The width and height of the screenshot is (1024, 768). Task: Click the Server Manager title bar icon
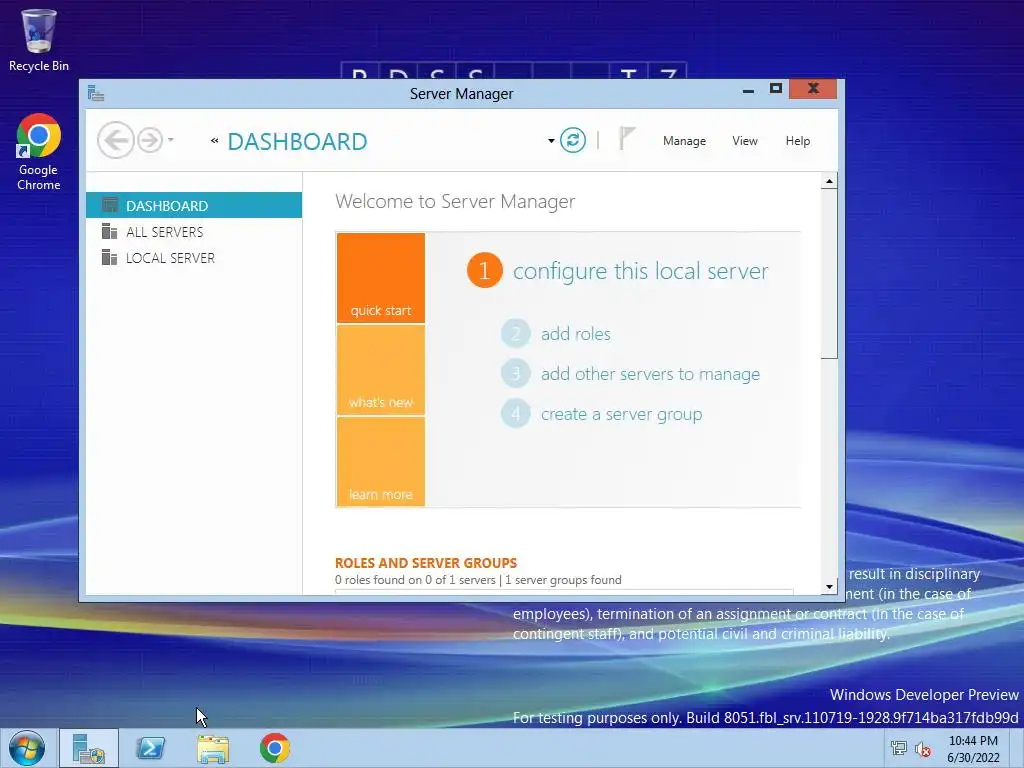96,93
